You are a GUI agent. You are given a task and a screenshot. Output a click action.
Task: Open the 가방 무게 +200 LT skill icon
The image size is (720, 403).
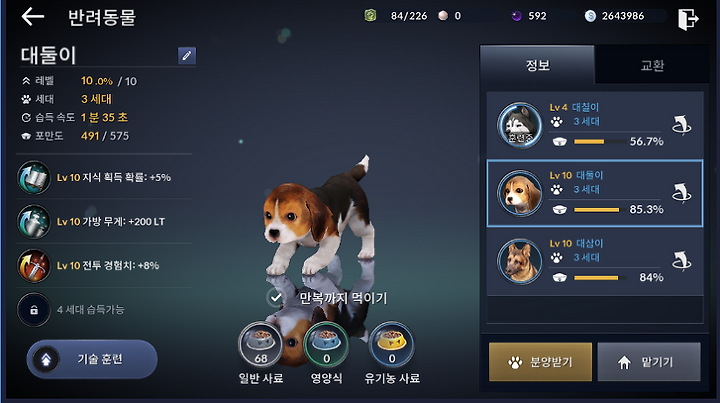click(34, 222)
